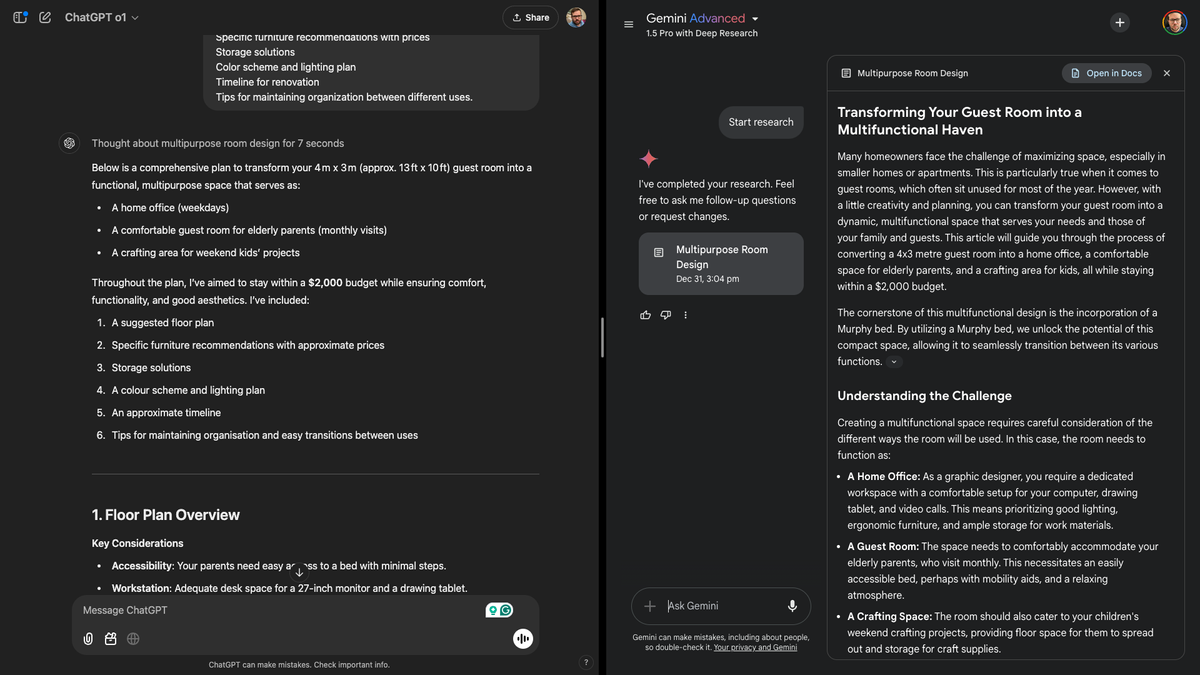The image size is (1200, 675).
Task: Open more options under Gemini's response
Action: click(x=685, y=315)
